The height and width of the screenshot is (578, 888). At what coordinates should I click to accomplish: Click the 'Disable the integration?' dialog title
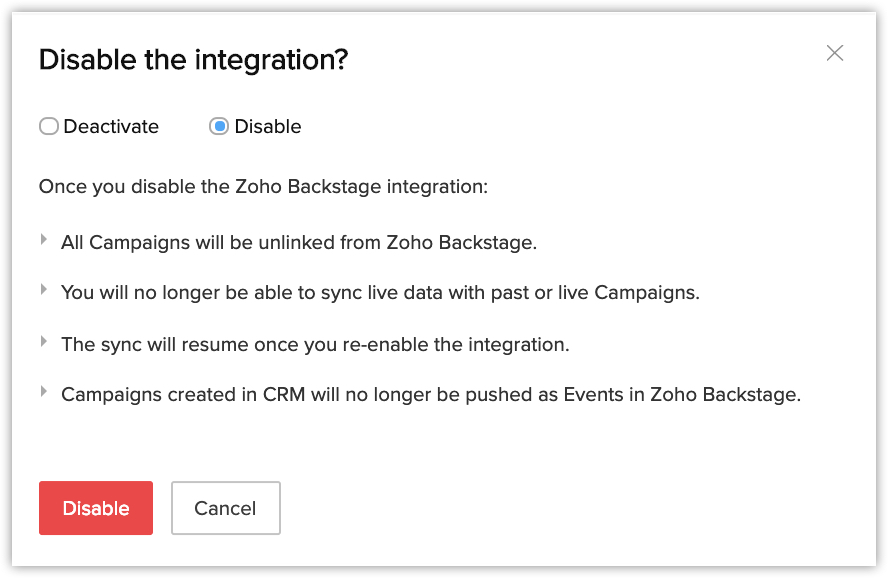[193, 60]
